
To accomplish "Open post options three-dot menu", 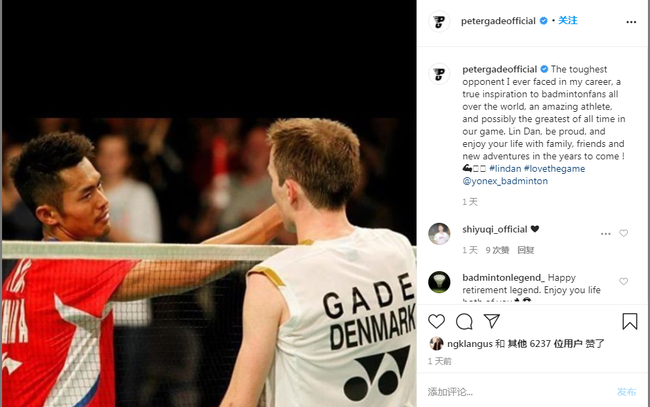I will point(631,22).
